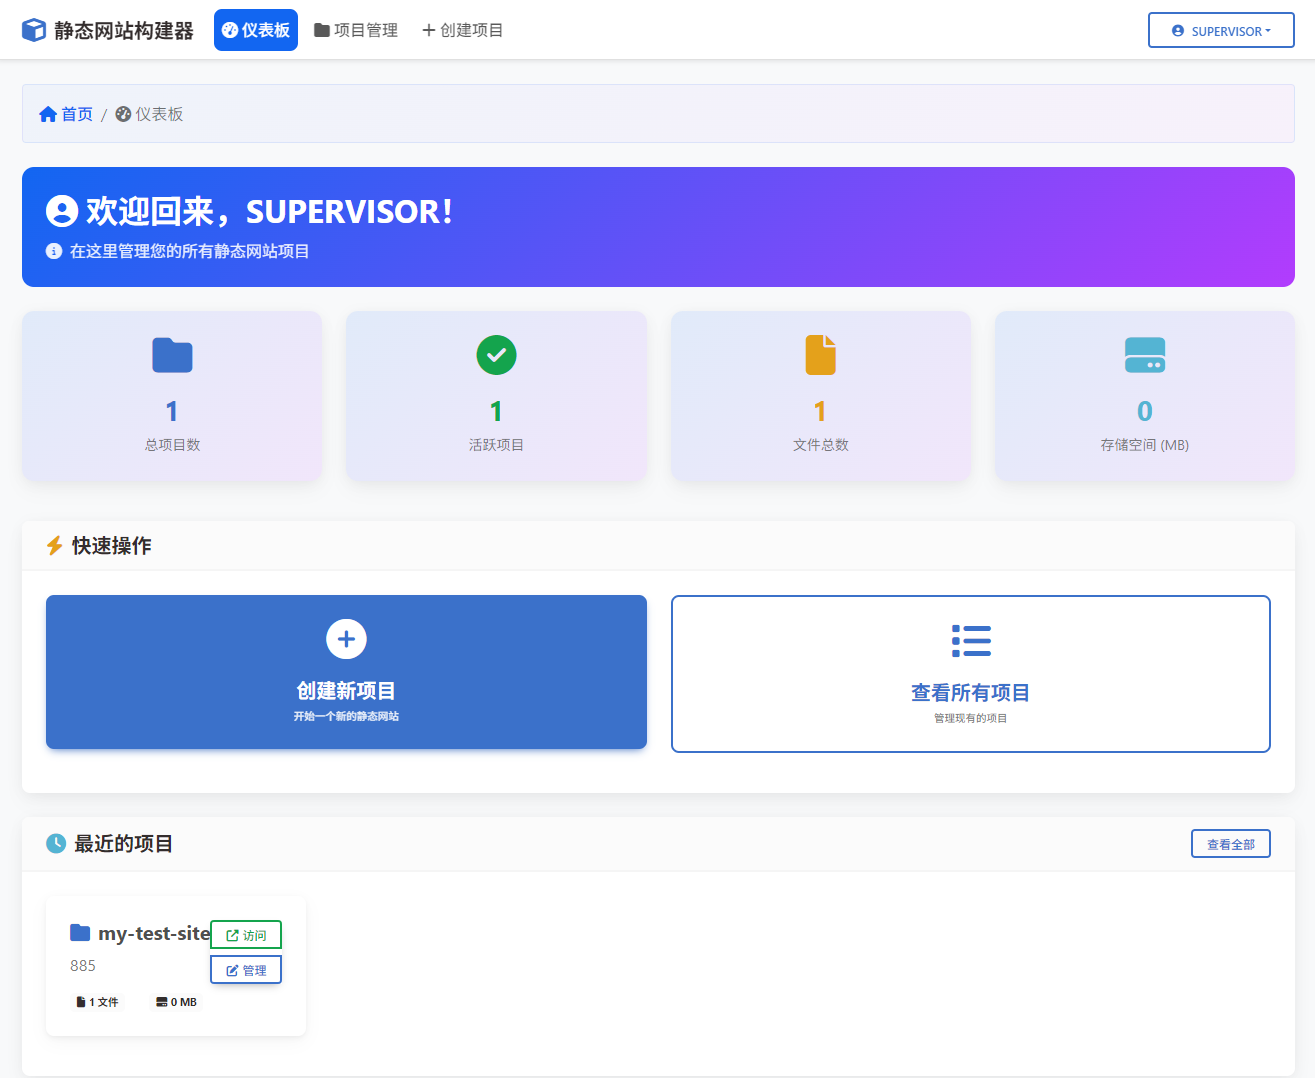Open the 项目管理 navigation item
The width and height of the screenshot is (1315, 1078).
356,30
